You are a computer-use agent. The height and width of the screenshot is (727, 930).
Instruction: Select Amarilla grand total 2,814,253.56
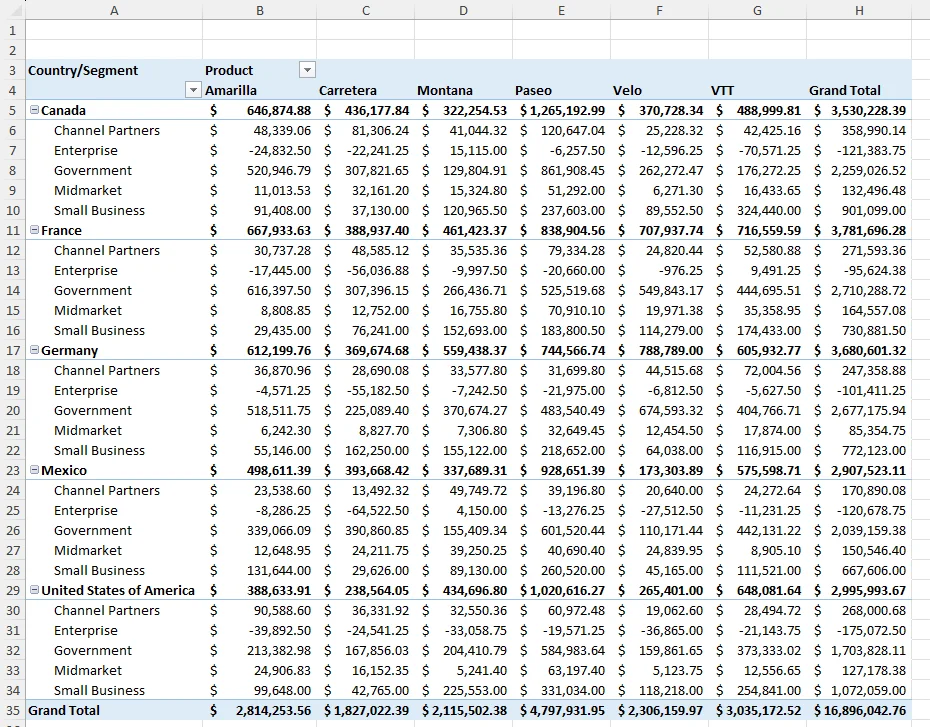(x=260, y=710)
